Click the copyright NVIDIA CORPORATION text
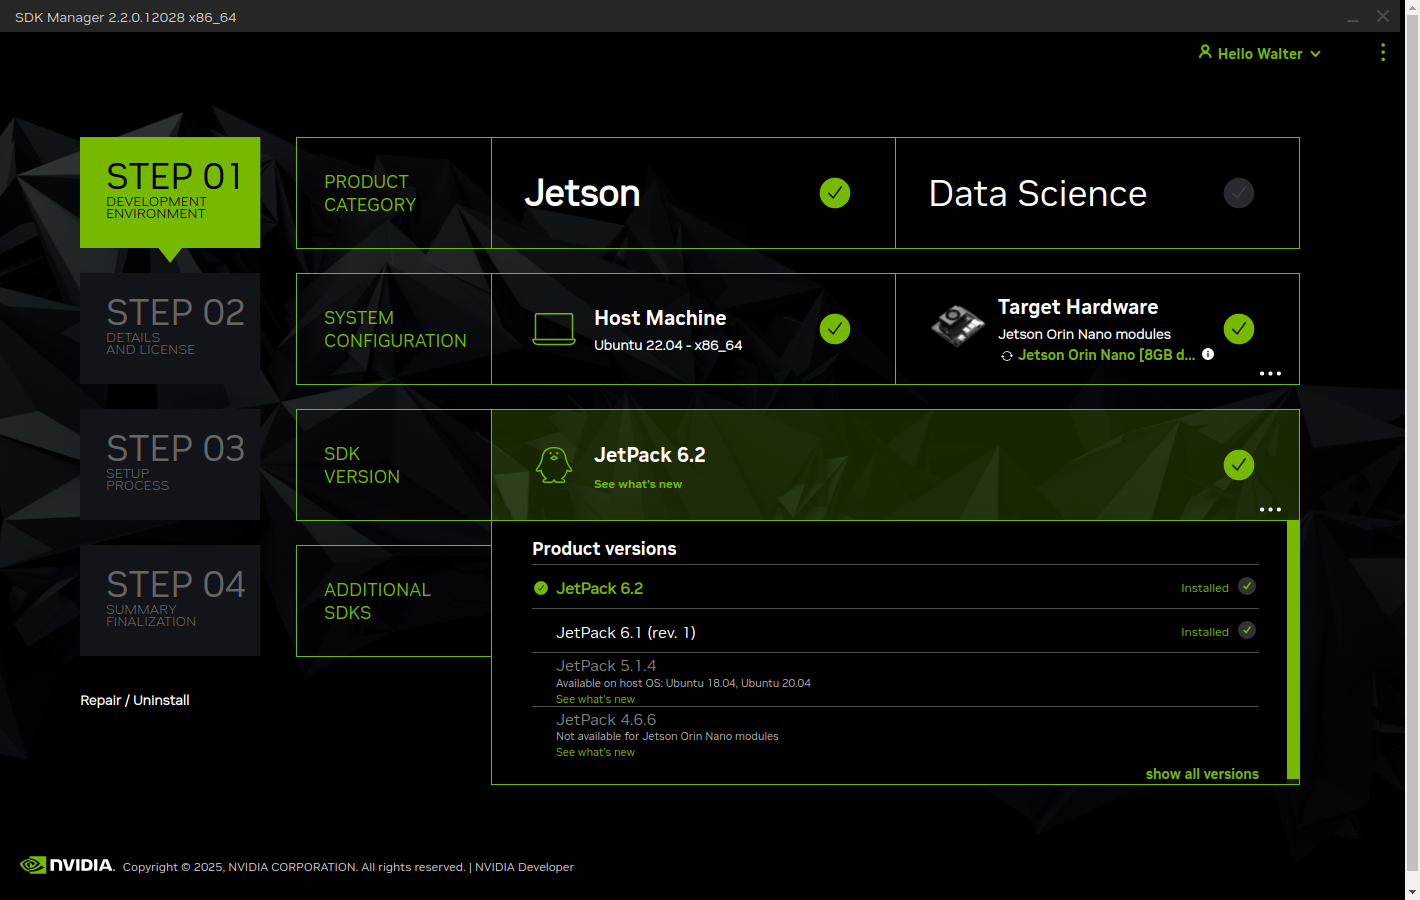This screenshot has width=1420, height=900. [292, 867]
